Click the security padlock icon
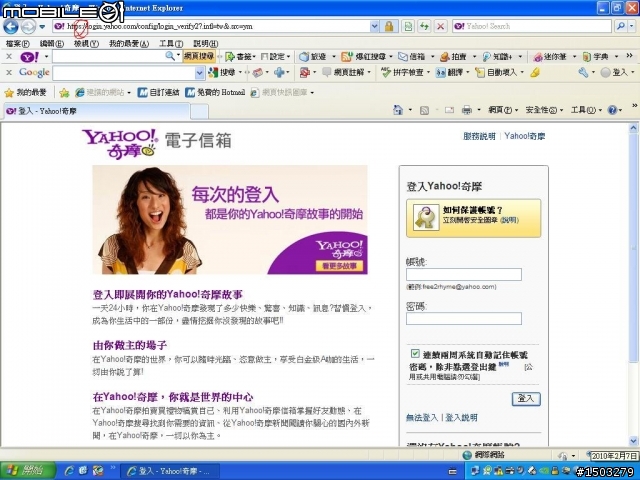The image size is (640, 480). click(389, 27)
